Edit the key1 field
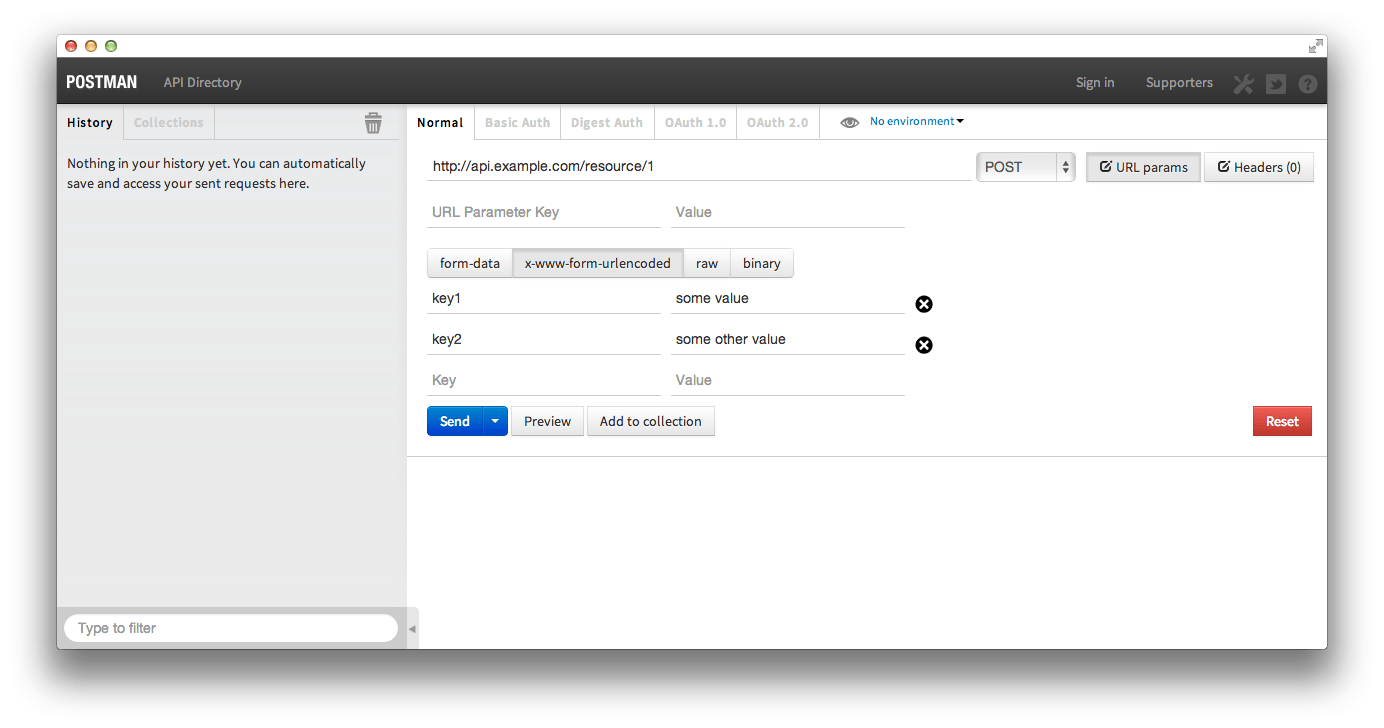The height and width of the screenshot is (728, 1384). click(x=544, y=298)
